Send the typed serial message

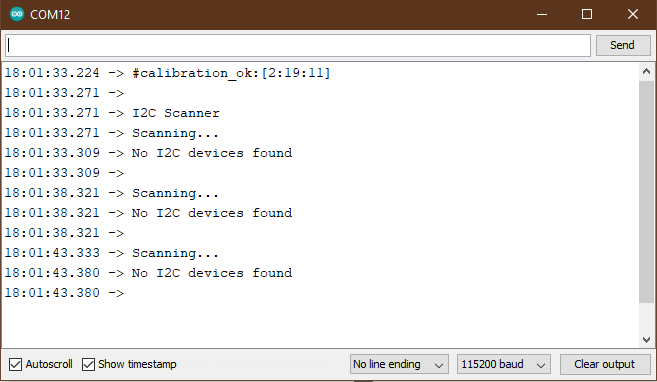[623, 45]
